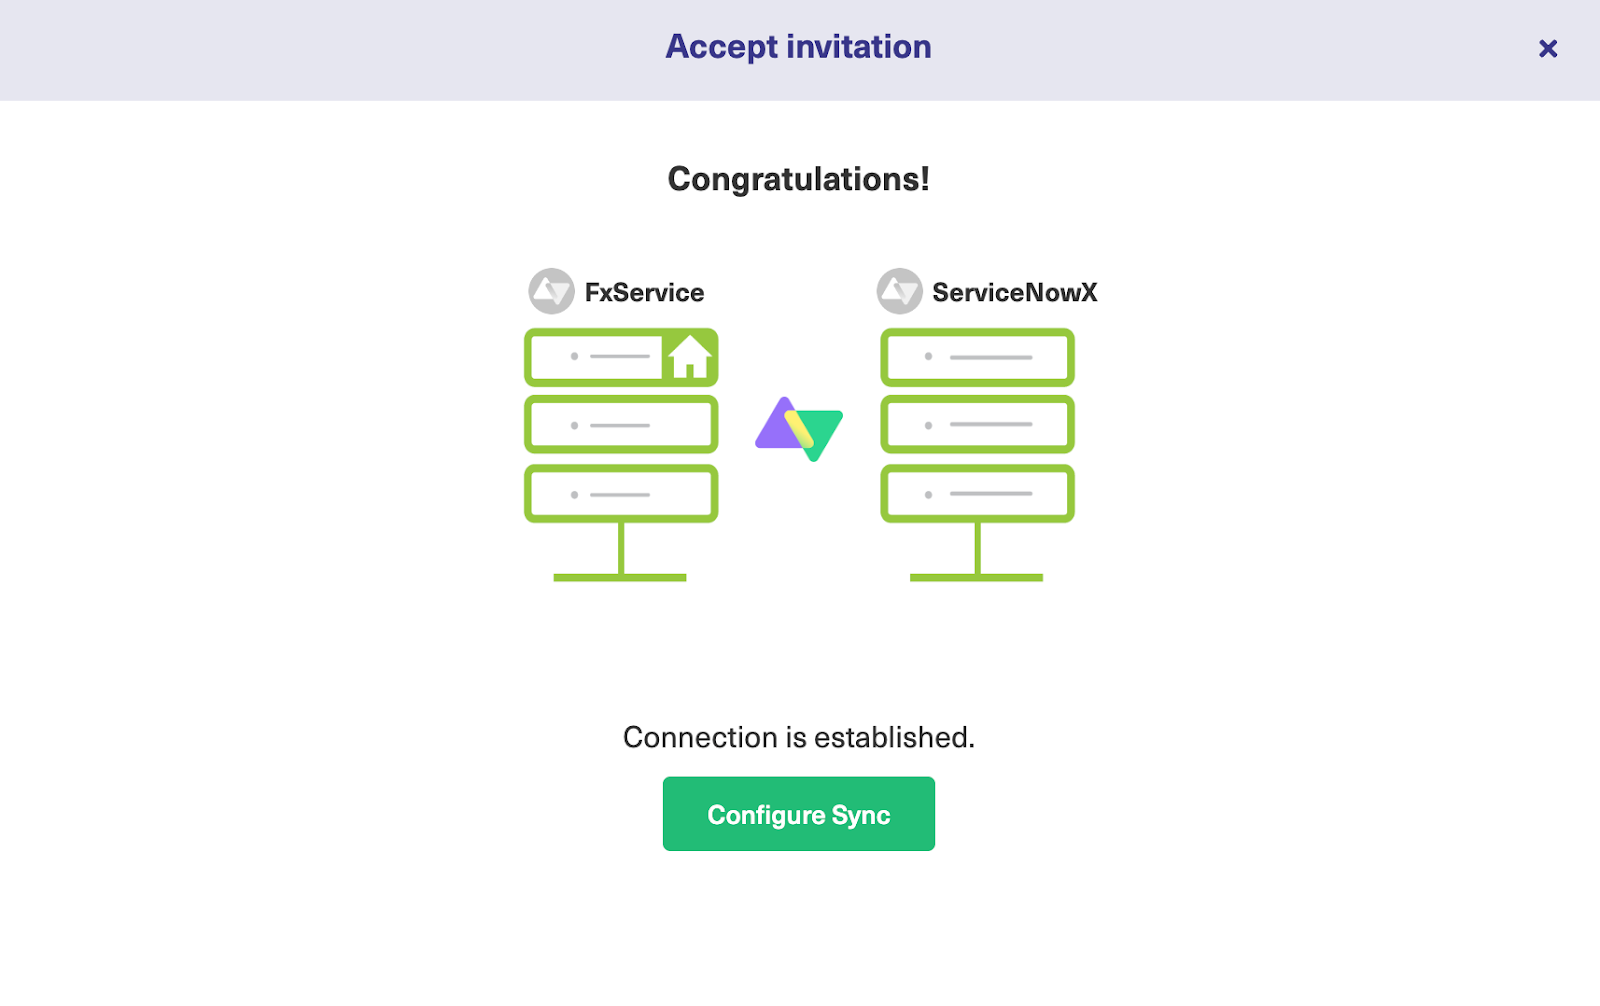Click the sync triangles logo between the servers
This screenshot has height=1006, width=1600.
[798, 428]
